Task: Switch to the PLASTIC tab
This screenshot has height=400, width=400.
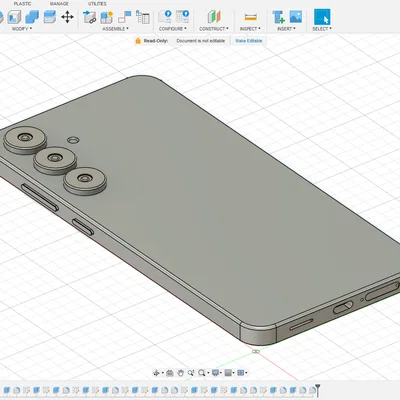Action: click(x=22, y=4)
